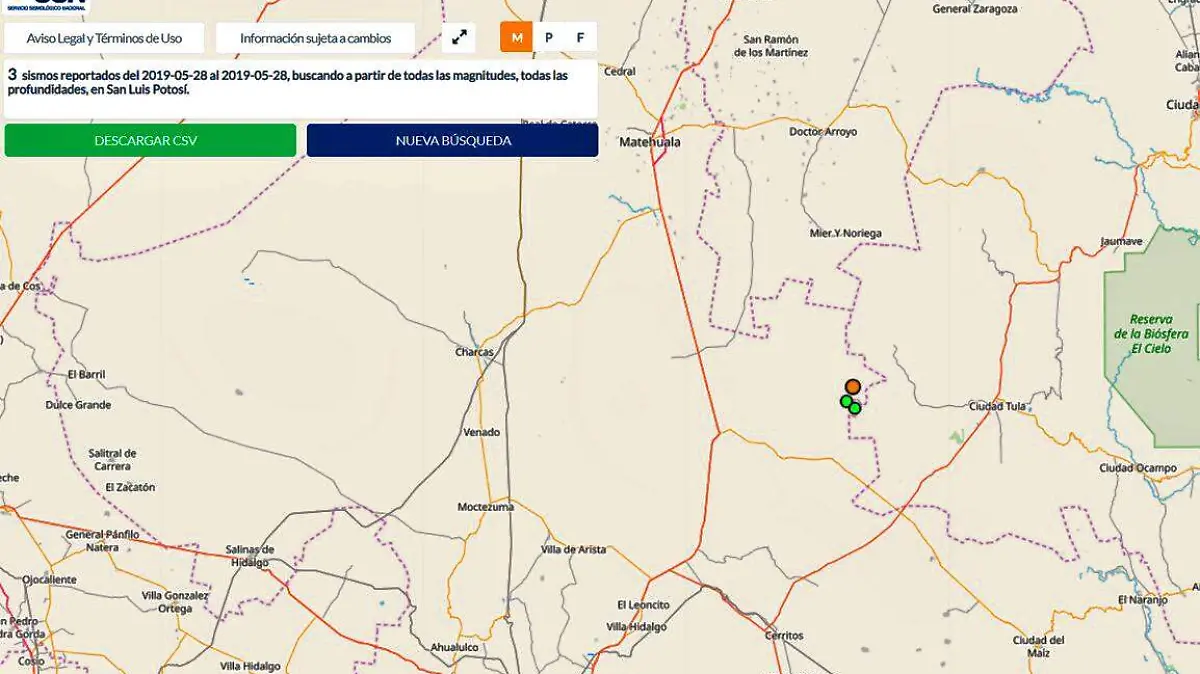The height and width of the screenshot is (674, 1200).
Task: Click the Doctor Arroyo map label
Action: [x=823, y=132]
